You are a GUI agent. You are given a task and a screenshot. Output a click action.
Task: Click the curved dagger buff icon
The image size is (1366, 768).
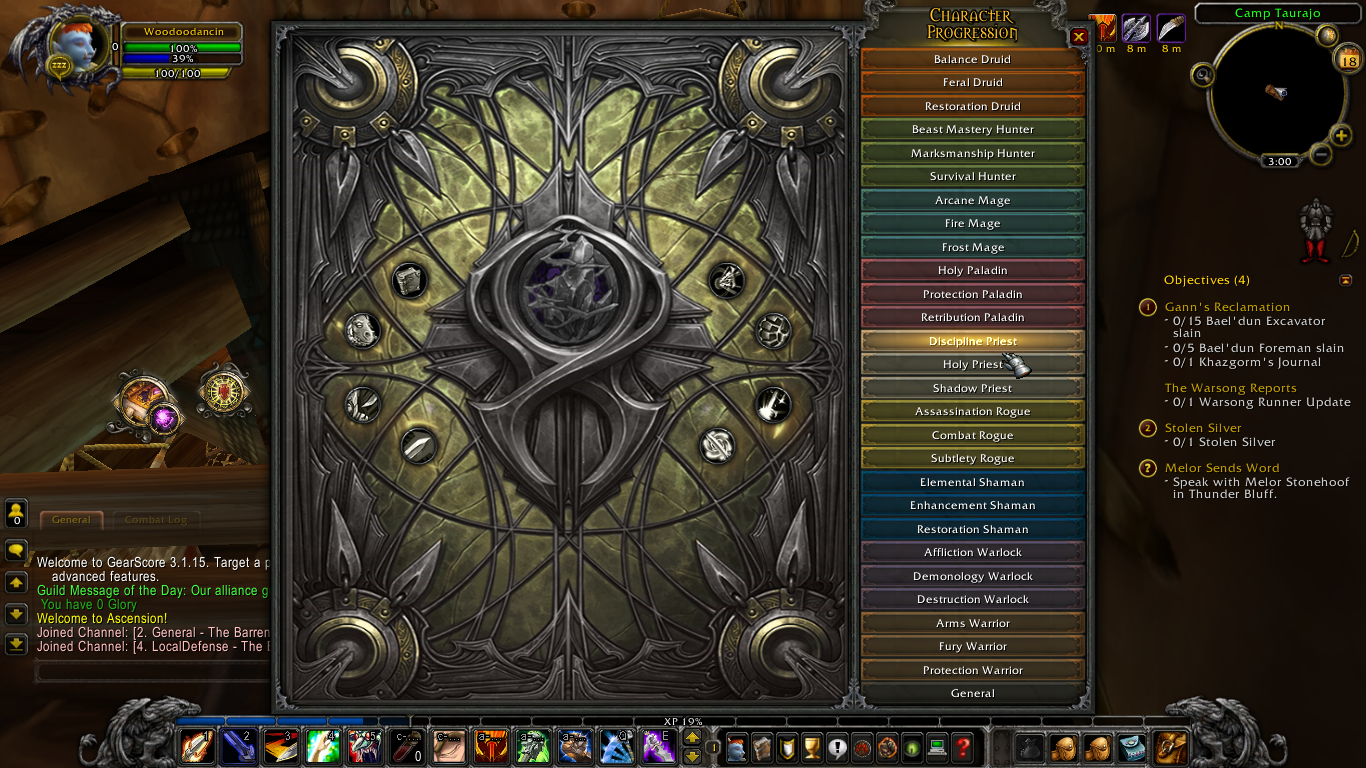point(1171,28)
